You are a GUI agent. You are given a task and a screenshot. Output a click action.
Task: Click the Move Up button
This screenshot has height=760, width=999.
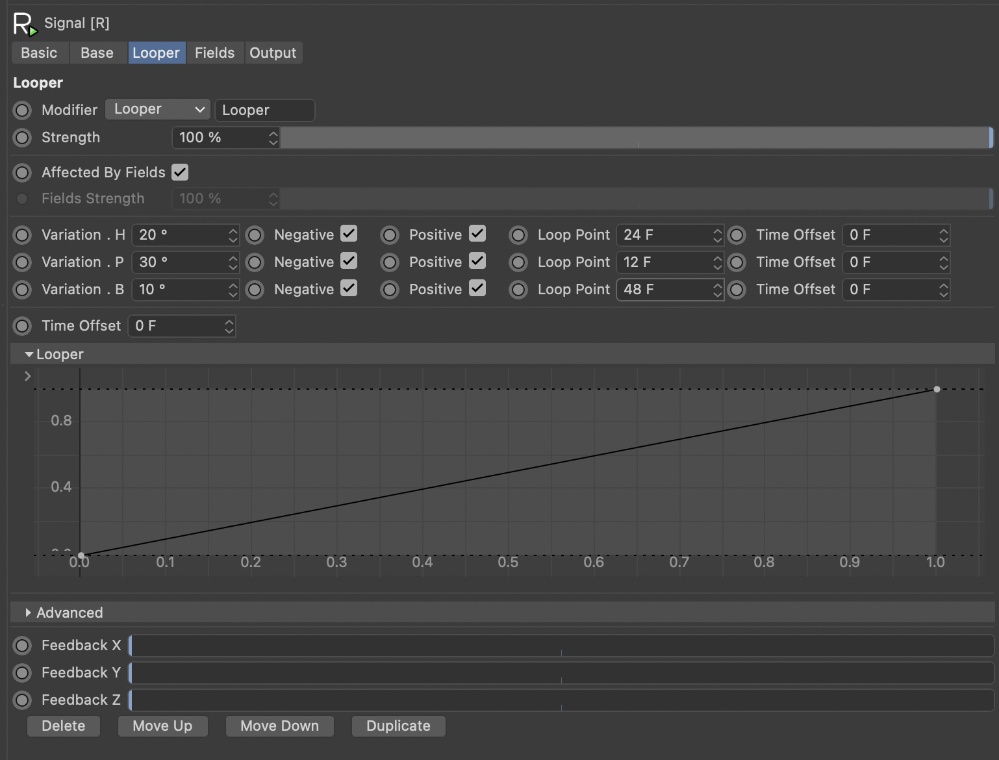click(x=162, y=726)
